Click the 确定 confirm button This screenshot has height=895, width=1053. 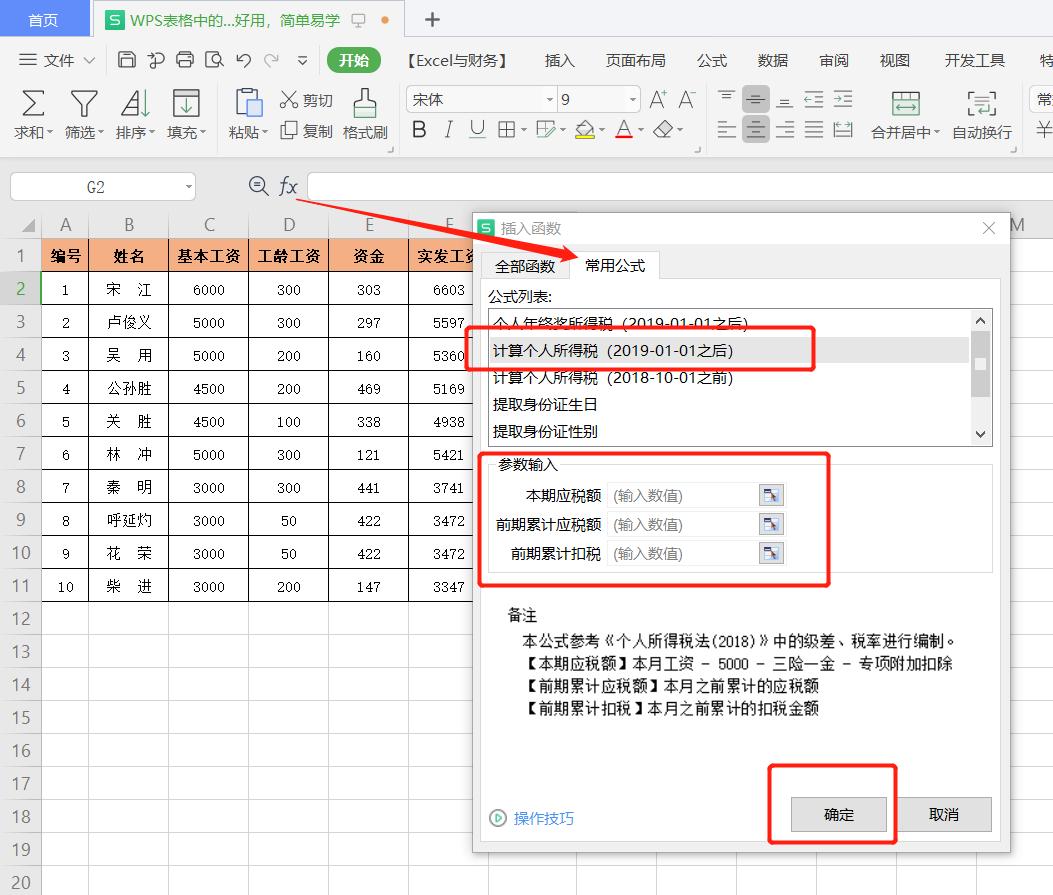pos(838,814)
